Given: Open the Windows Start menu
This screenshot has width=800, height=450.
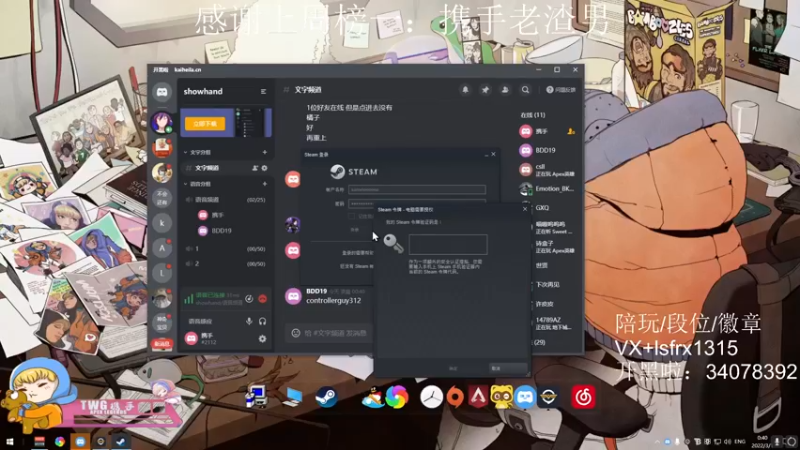Looking at the screenshot, I should coord(9,442).
